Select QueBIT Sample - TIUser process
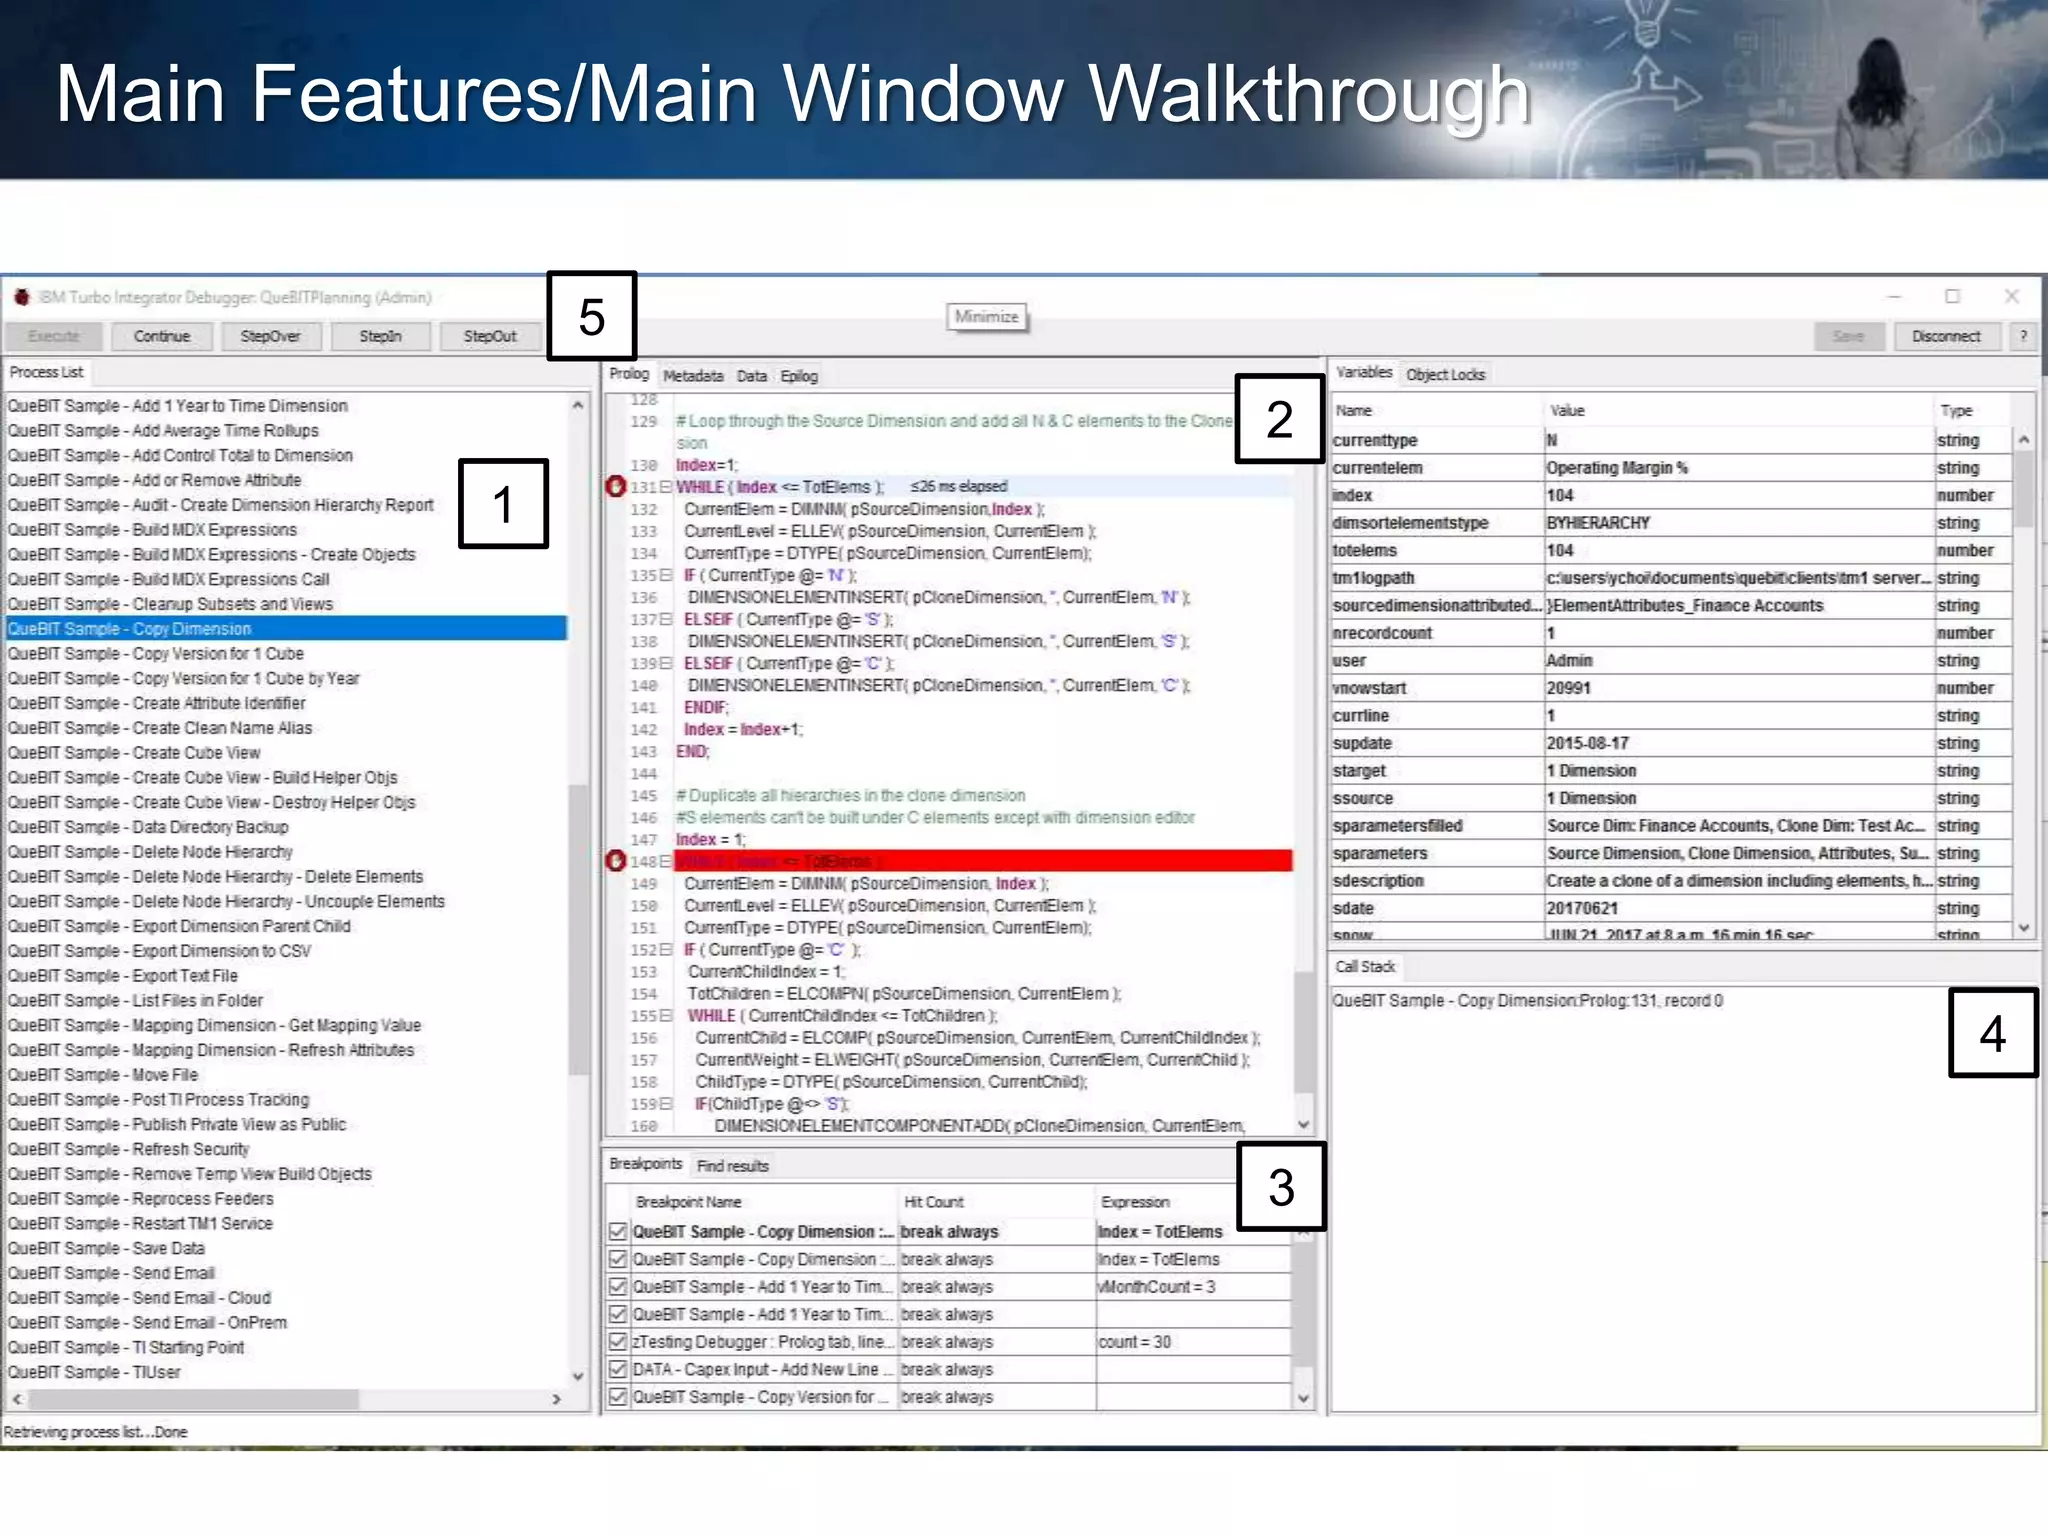 coord(94,1372)
